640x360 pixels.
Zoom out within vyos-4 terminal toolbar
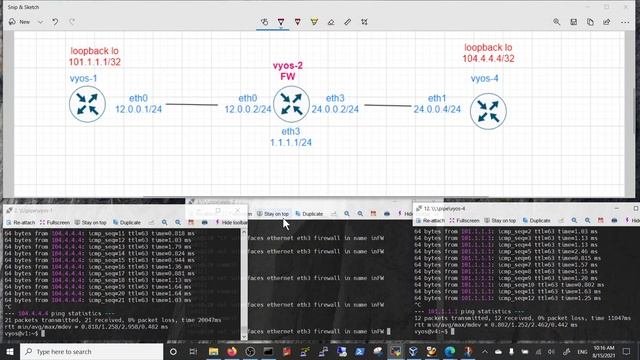click(x=588, y=220)
